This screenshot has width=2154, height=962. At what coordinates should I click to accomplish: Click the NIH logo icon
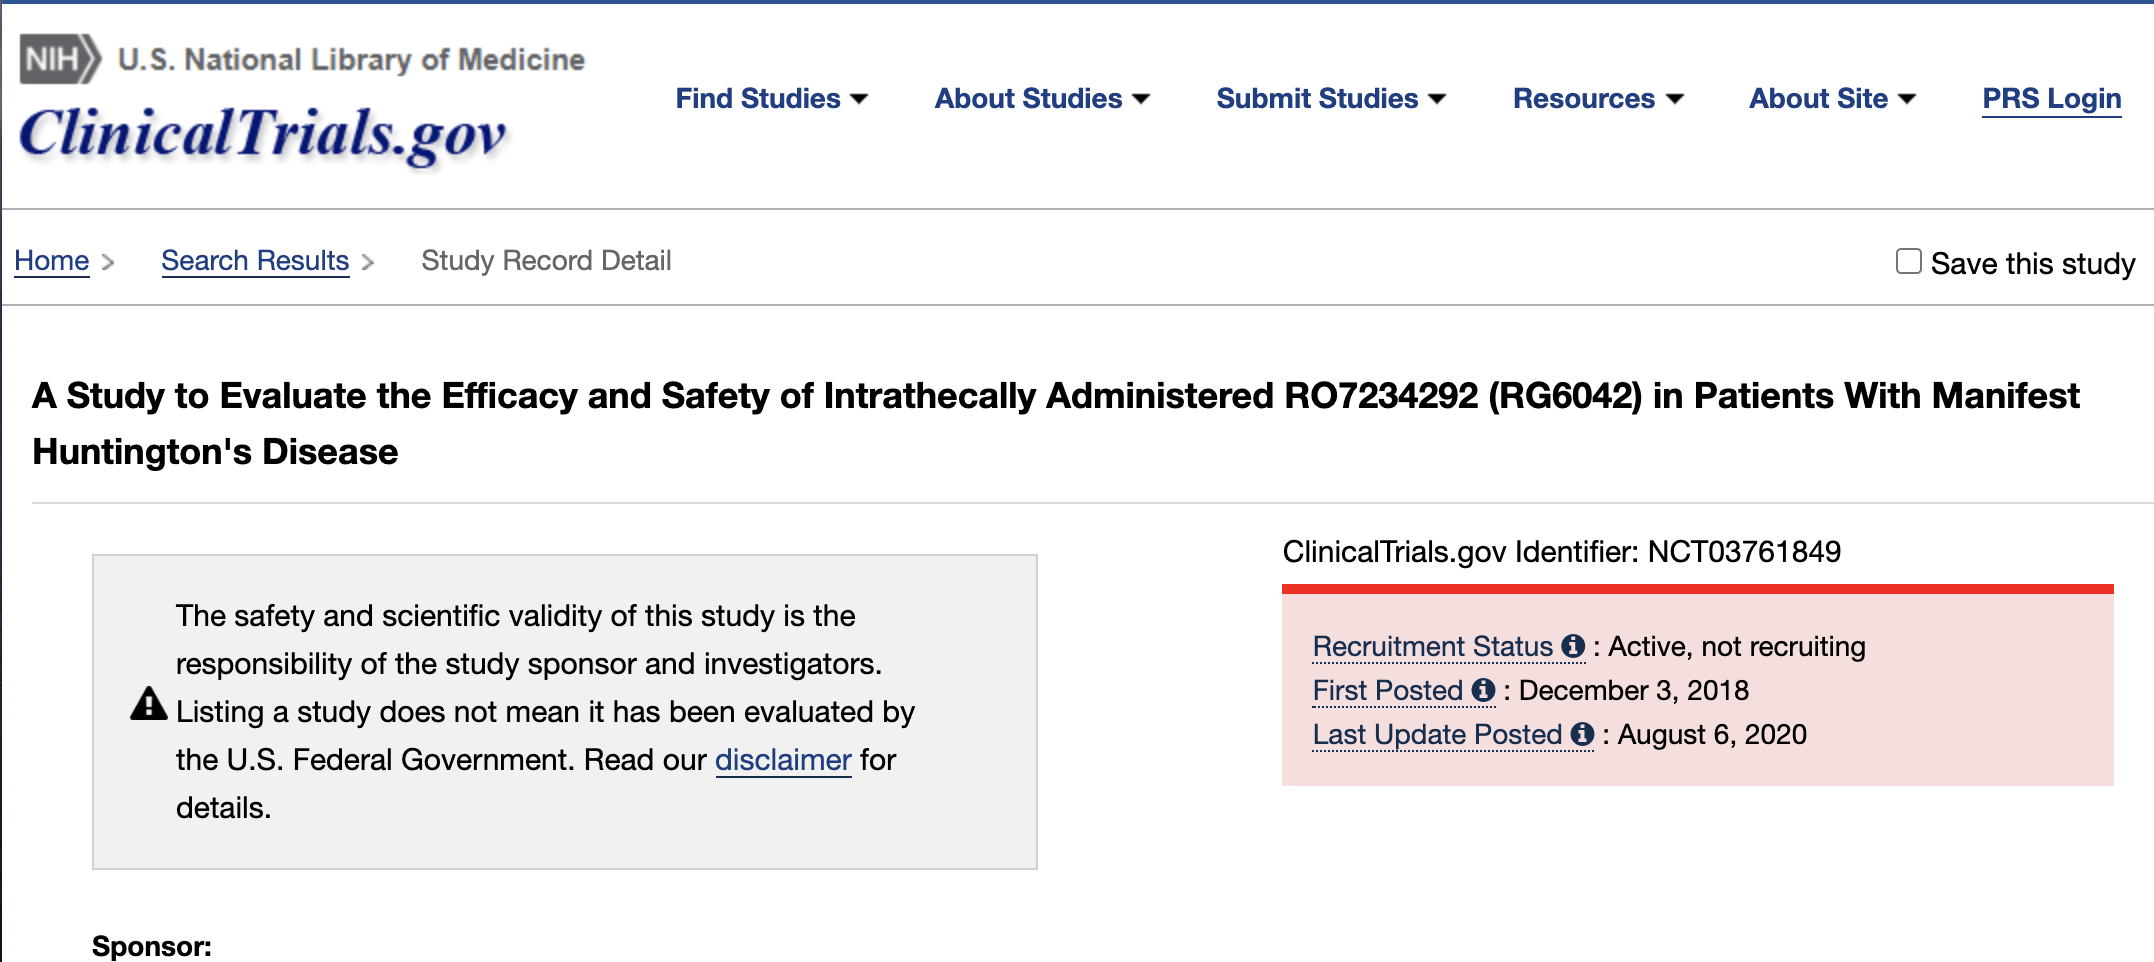60,59
